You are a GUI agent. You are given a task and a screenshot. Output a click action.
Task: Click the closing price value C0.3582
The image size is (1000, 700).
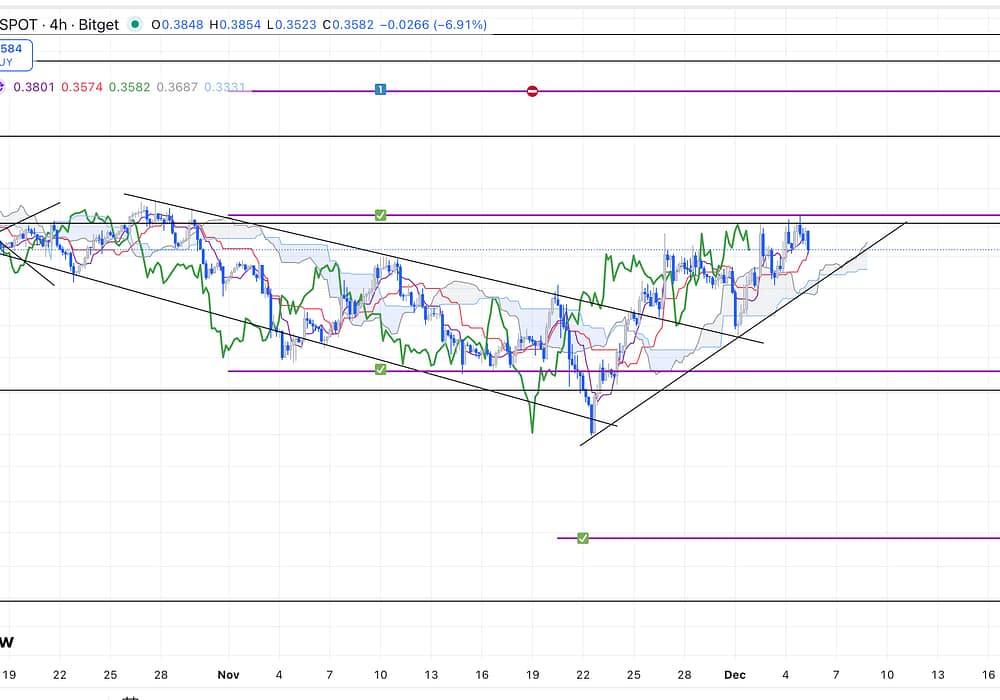[x=352, y=24]
